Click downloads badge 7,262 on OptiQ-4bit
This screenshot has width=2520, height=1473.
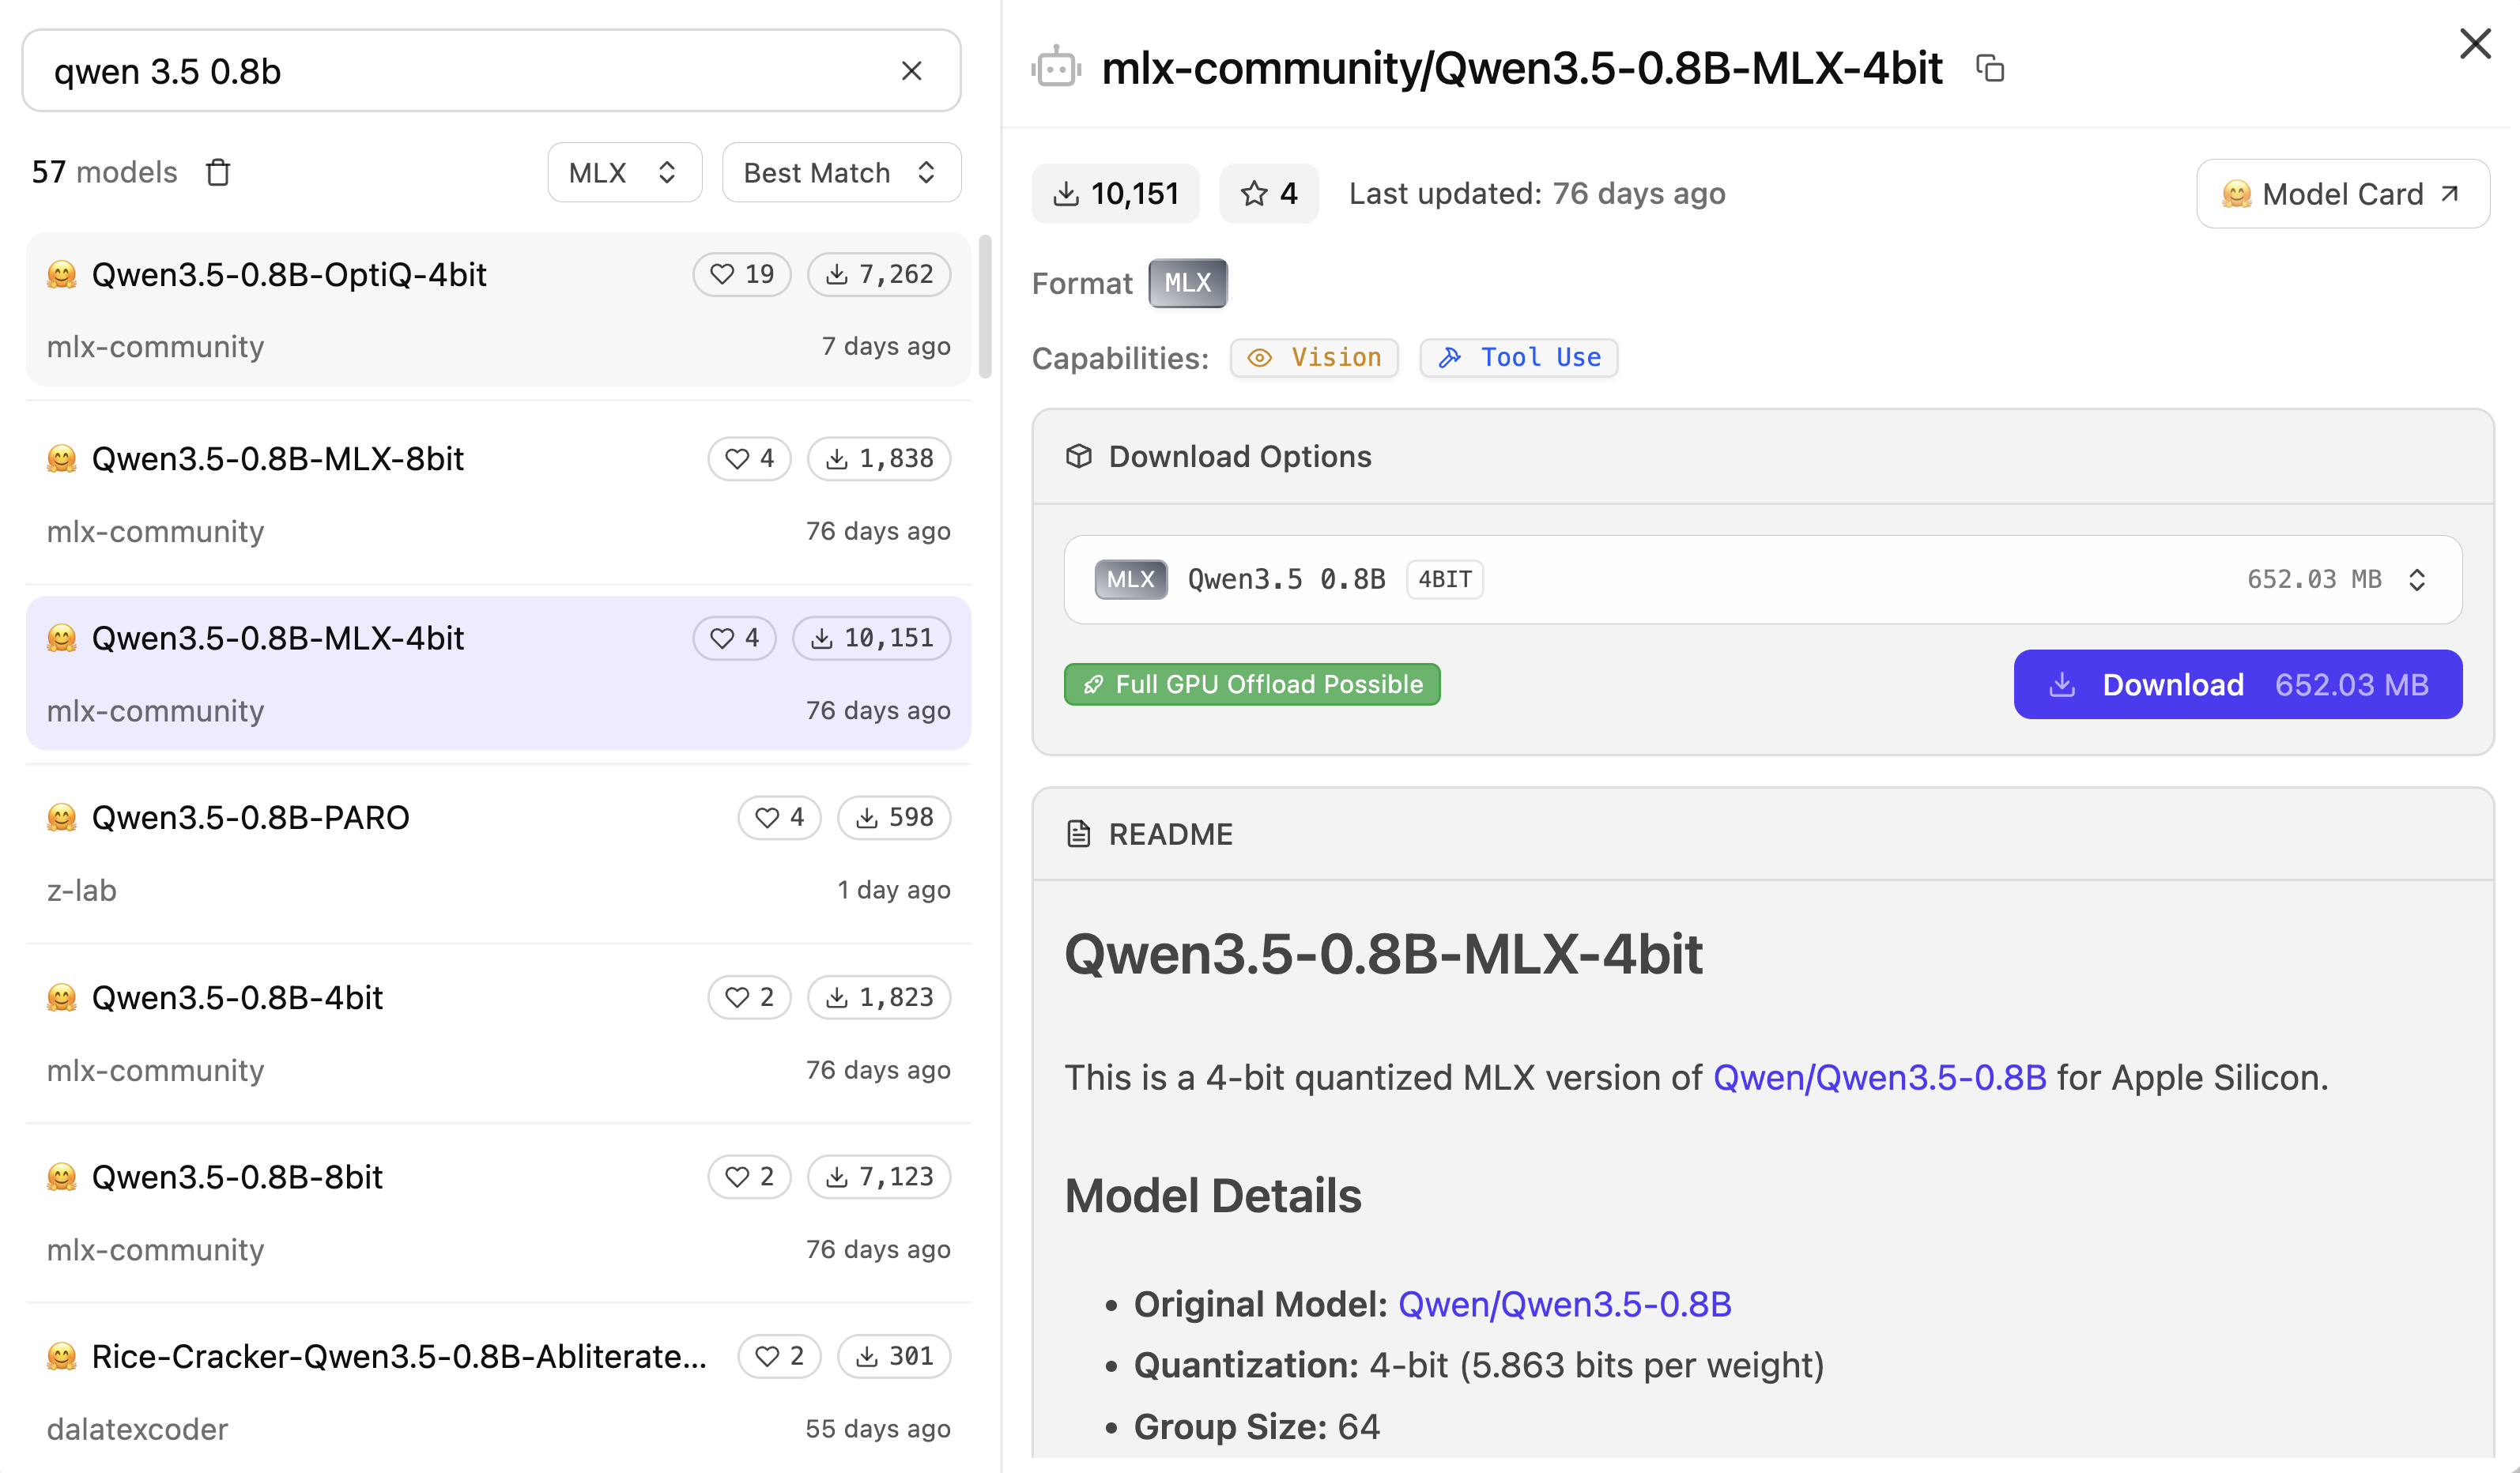coord(879,274)
